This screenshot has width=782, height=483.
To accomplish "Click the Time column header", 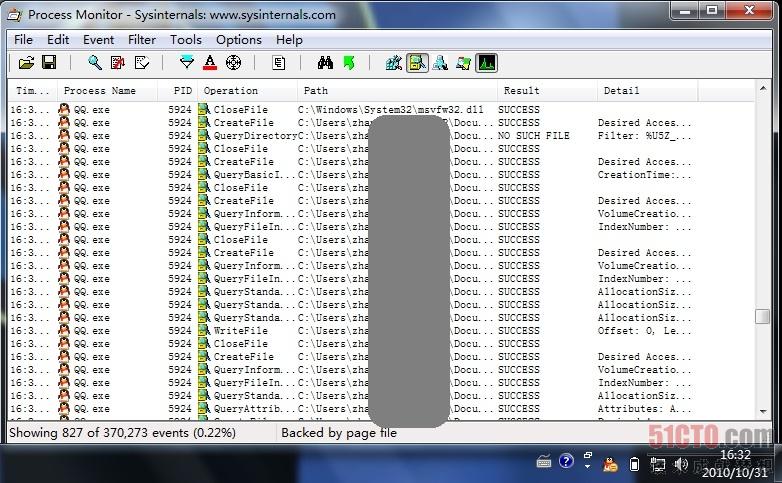I will click(32, 91).
